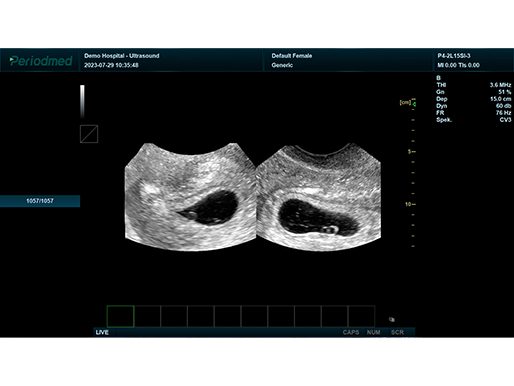
Task: Click the timestamp 2023-07-29 10:35:48
Action: [111, 65]
